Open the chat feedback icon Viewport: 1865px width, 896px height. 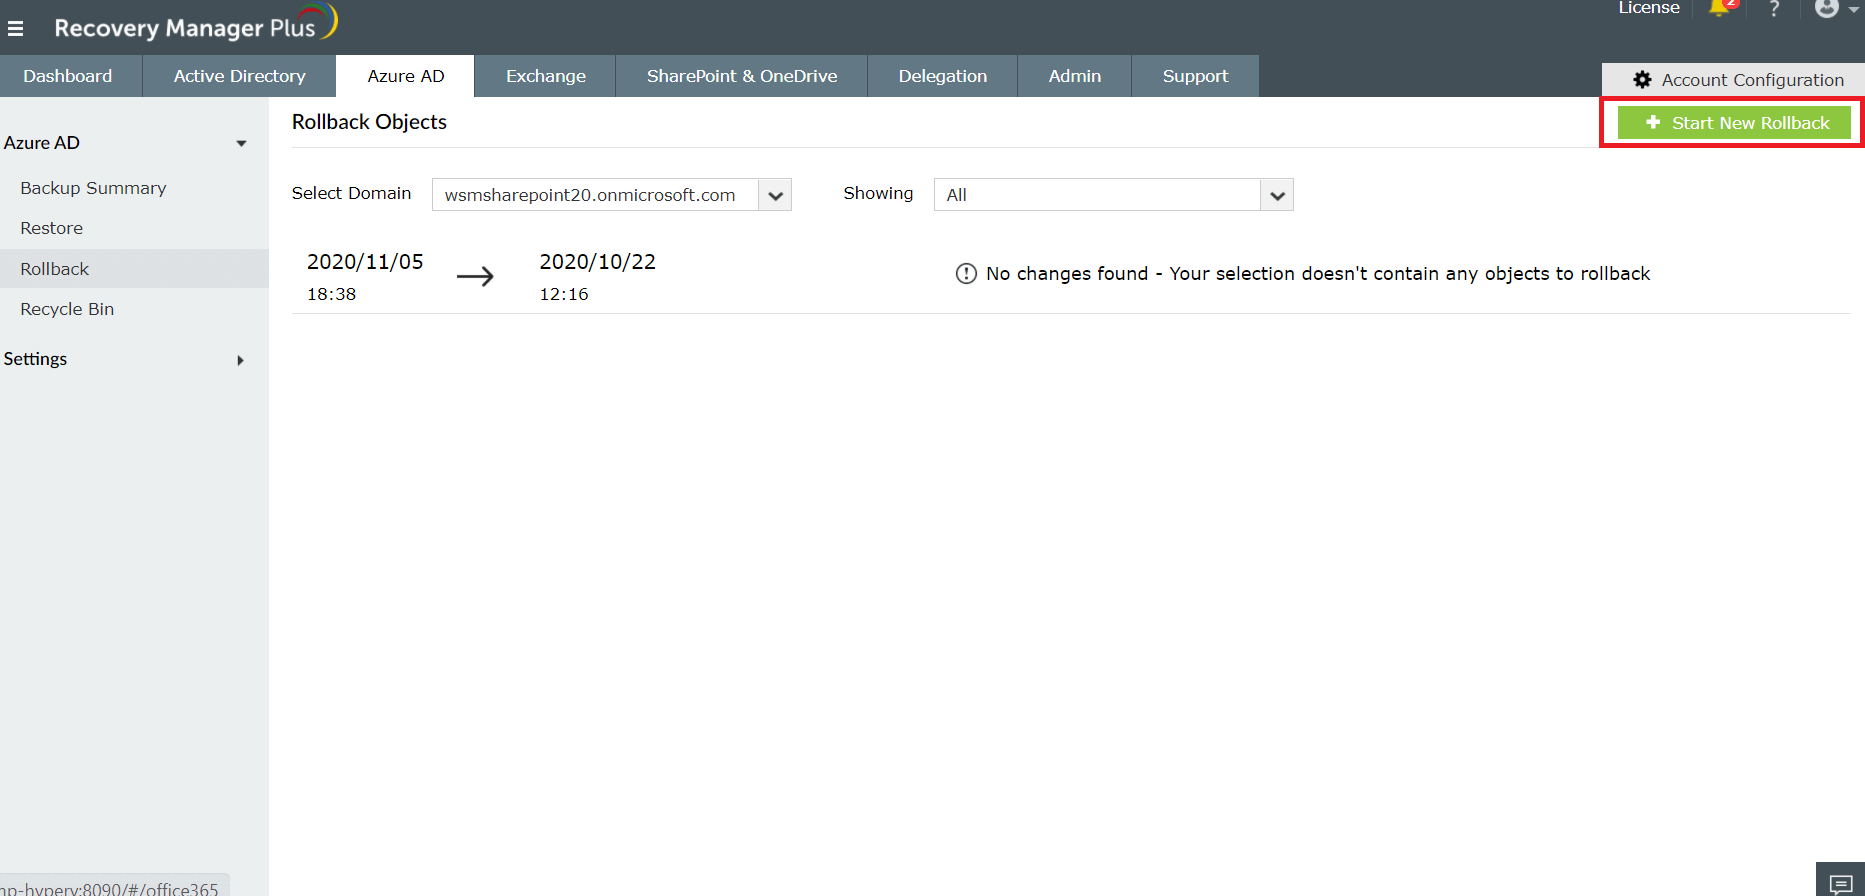1841,883
